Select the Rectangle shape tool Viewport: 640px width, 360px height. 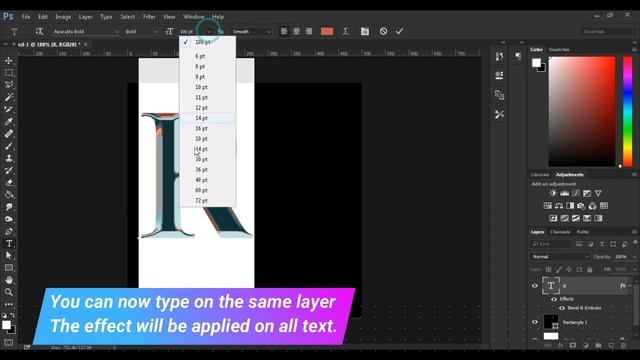tap(9, 268)
